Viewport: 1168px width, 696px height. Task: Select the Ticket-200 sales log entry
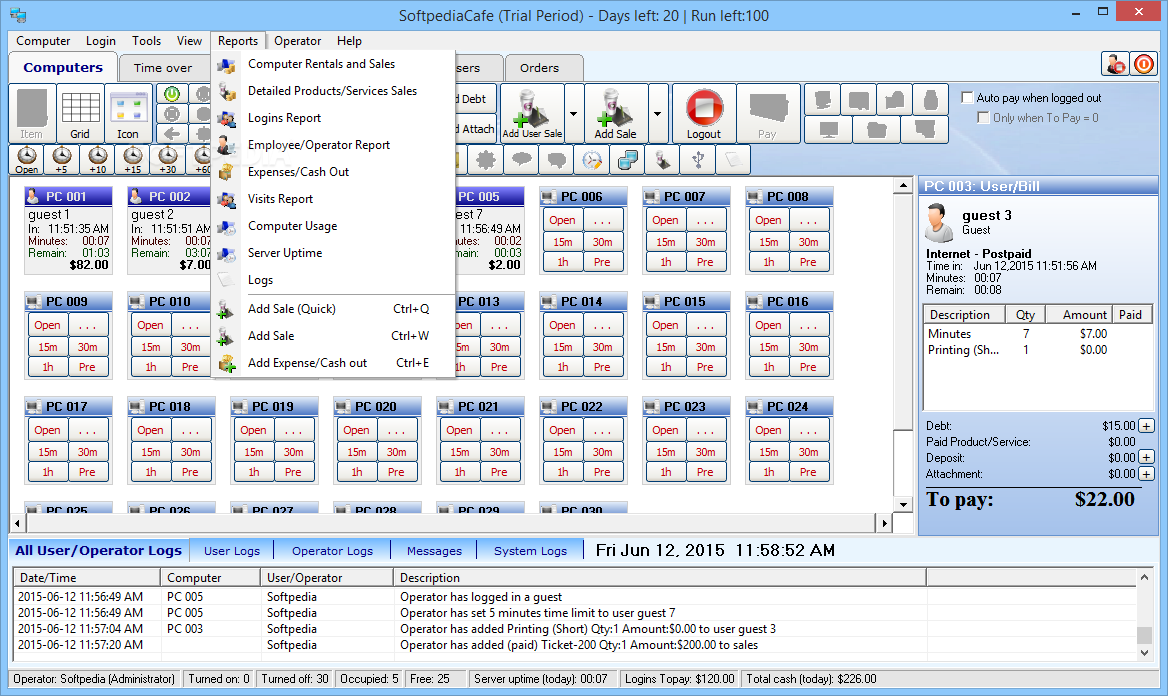pyautogui.click(x=574, y=645)
